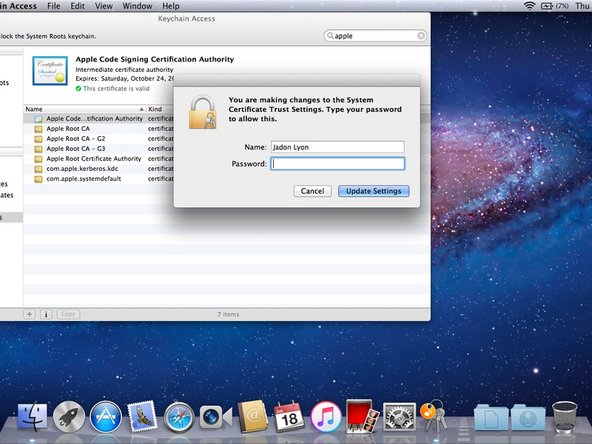Viewport: 592px width, 444px height.
Task: Focus the Password input field
Action: click(338, 164)
